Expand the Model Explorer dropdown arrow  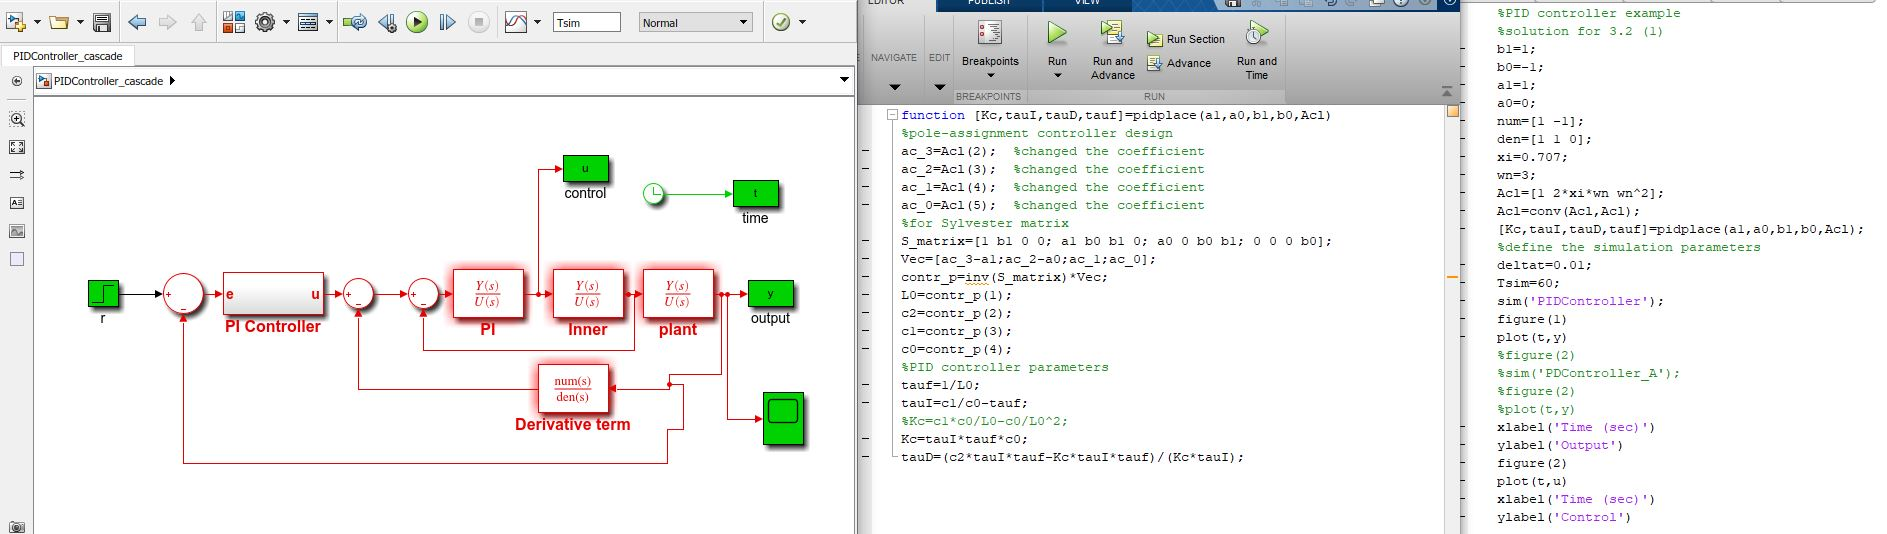pos(329,22)
